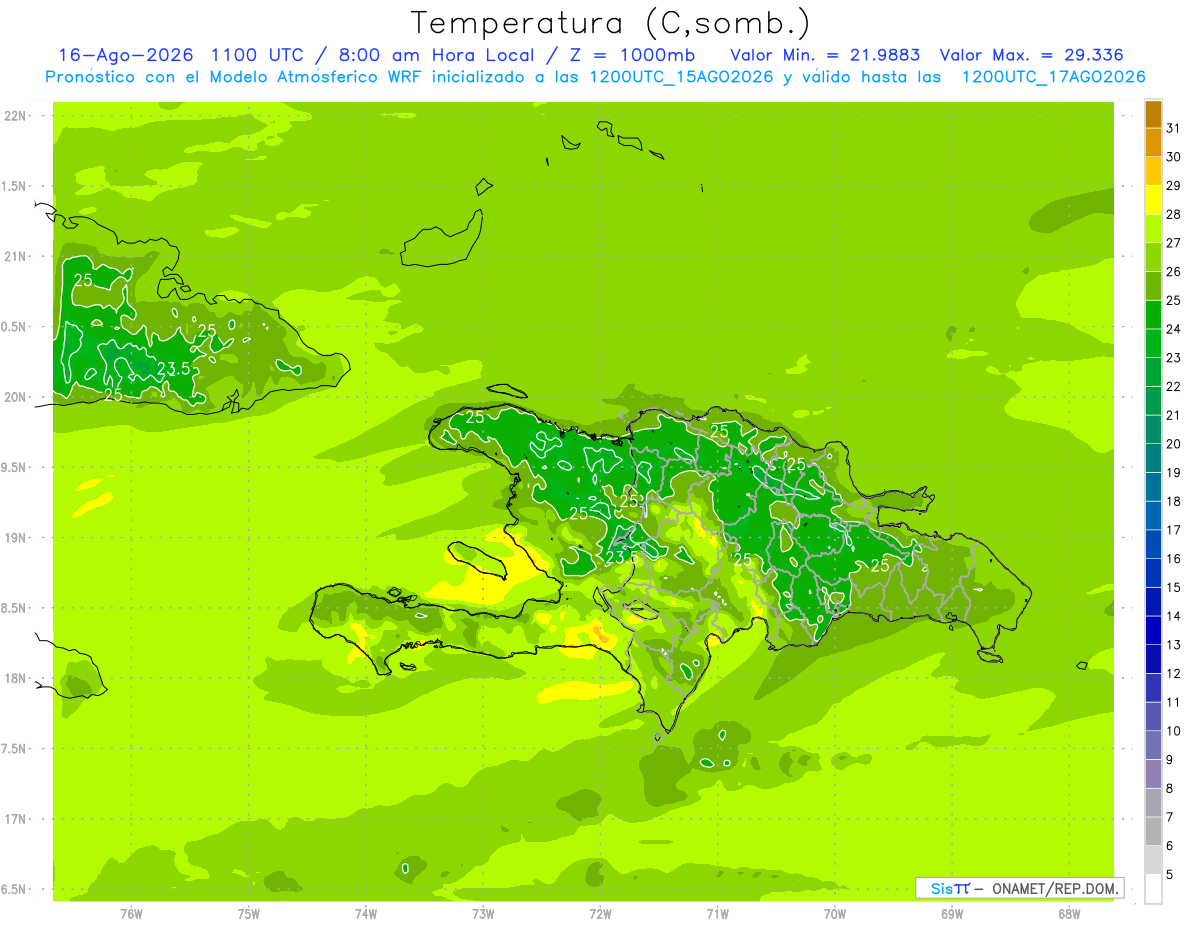Click the '21N' latitude label
1200x927 pixels.
click(15, 257)
